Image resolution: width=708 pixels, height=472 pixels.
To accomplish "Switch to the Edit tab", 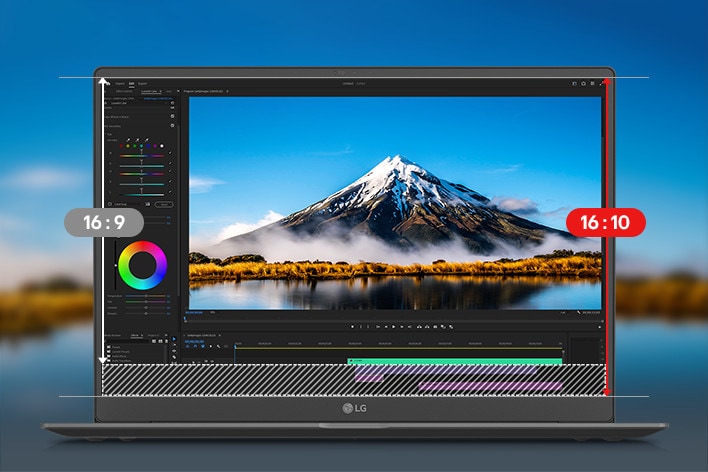I will 131,84.
